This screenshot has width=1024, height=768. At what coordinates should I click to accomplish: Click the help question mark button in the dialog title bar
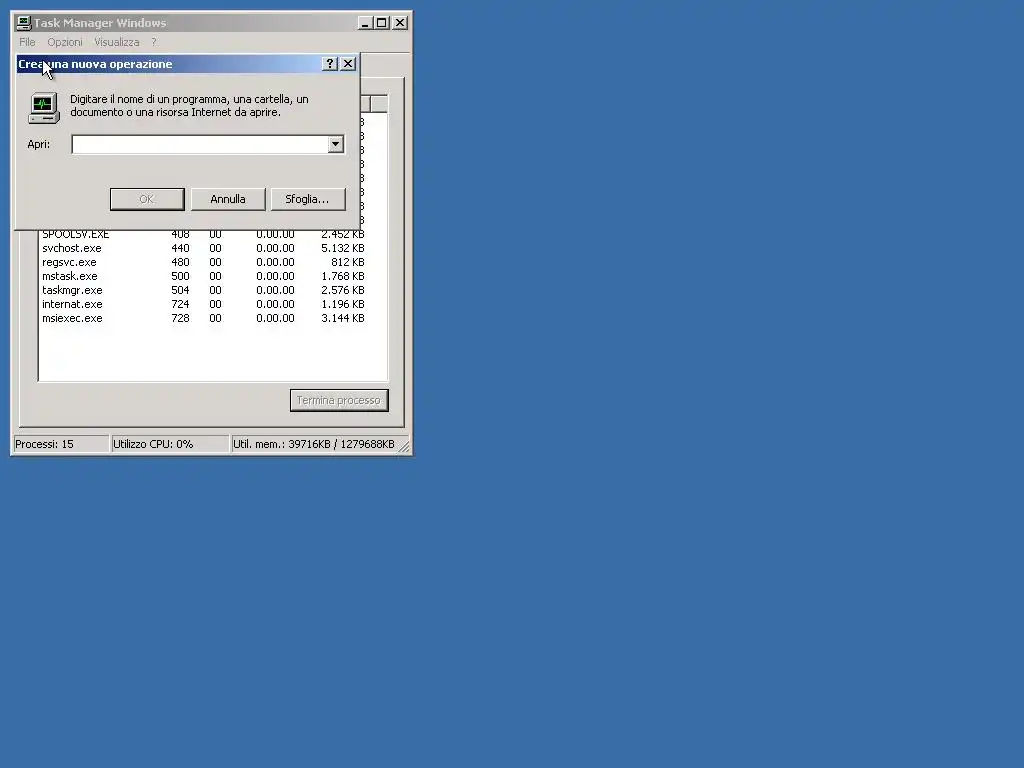point(330,63)
